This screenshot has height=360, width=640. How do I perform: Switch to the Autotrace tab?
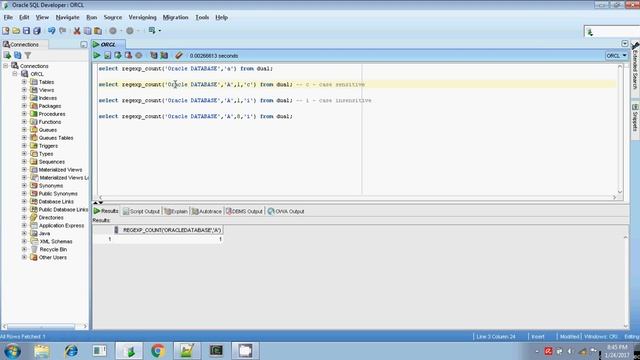[207, 211]
